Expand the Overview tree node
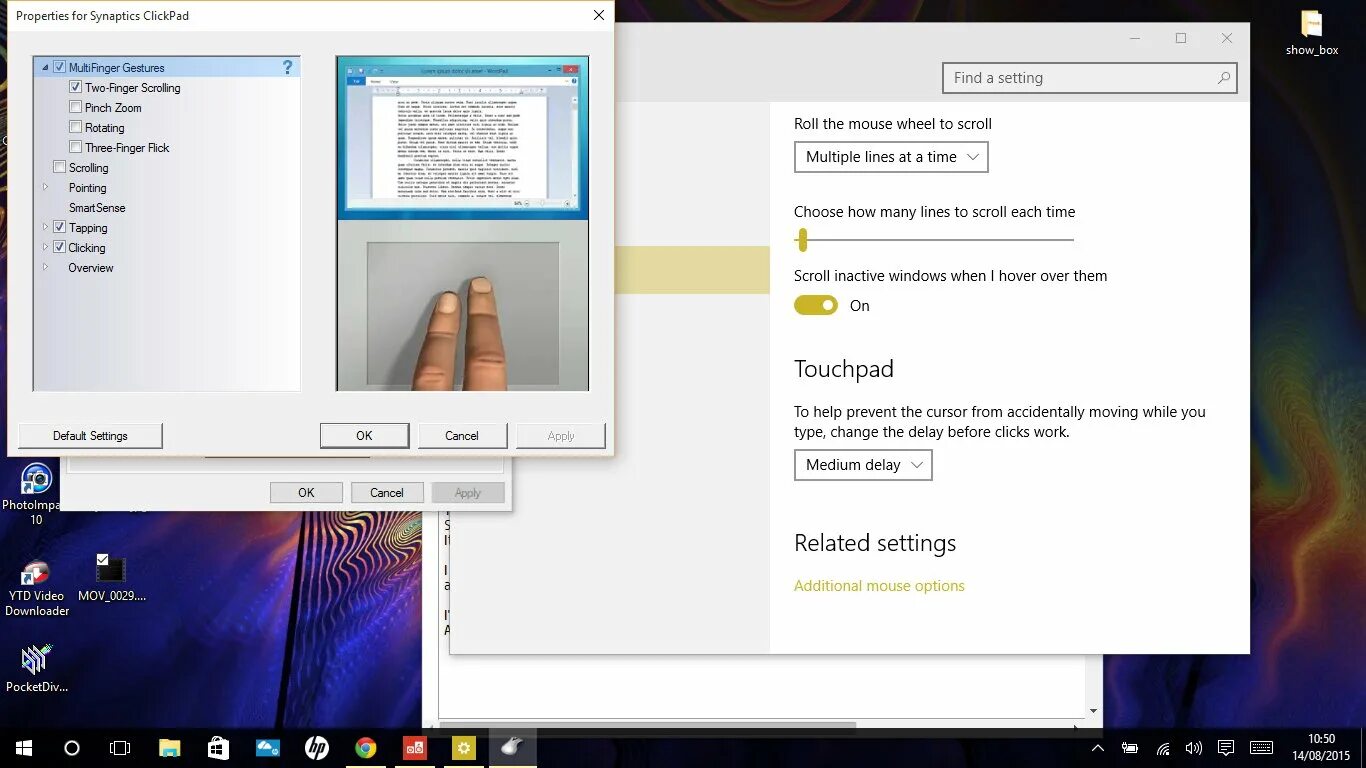 click(45, 267)
